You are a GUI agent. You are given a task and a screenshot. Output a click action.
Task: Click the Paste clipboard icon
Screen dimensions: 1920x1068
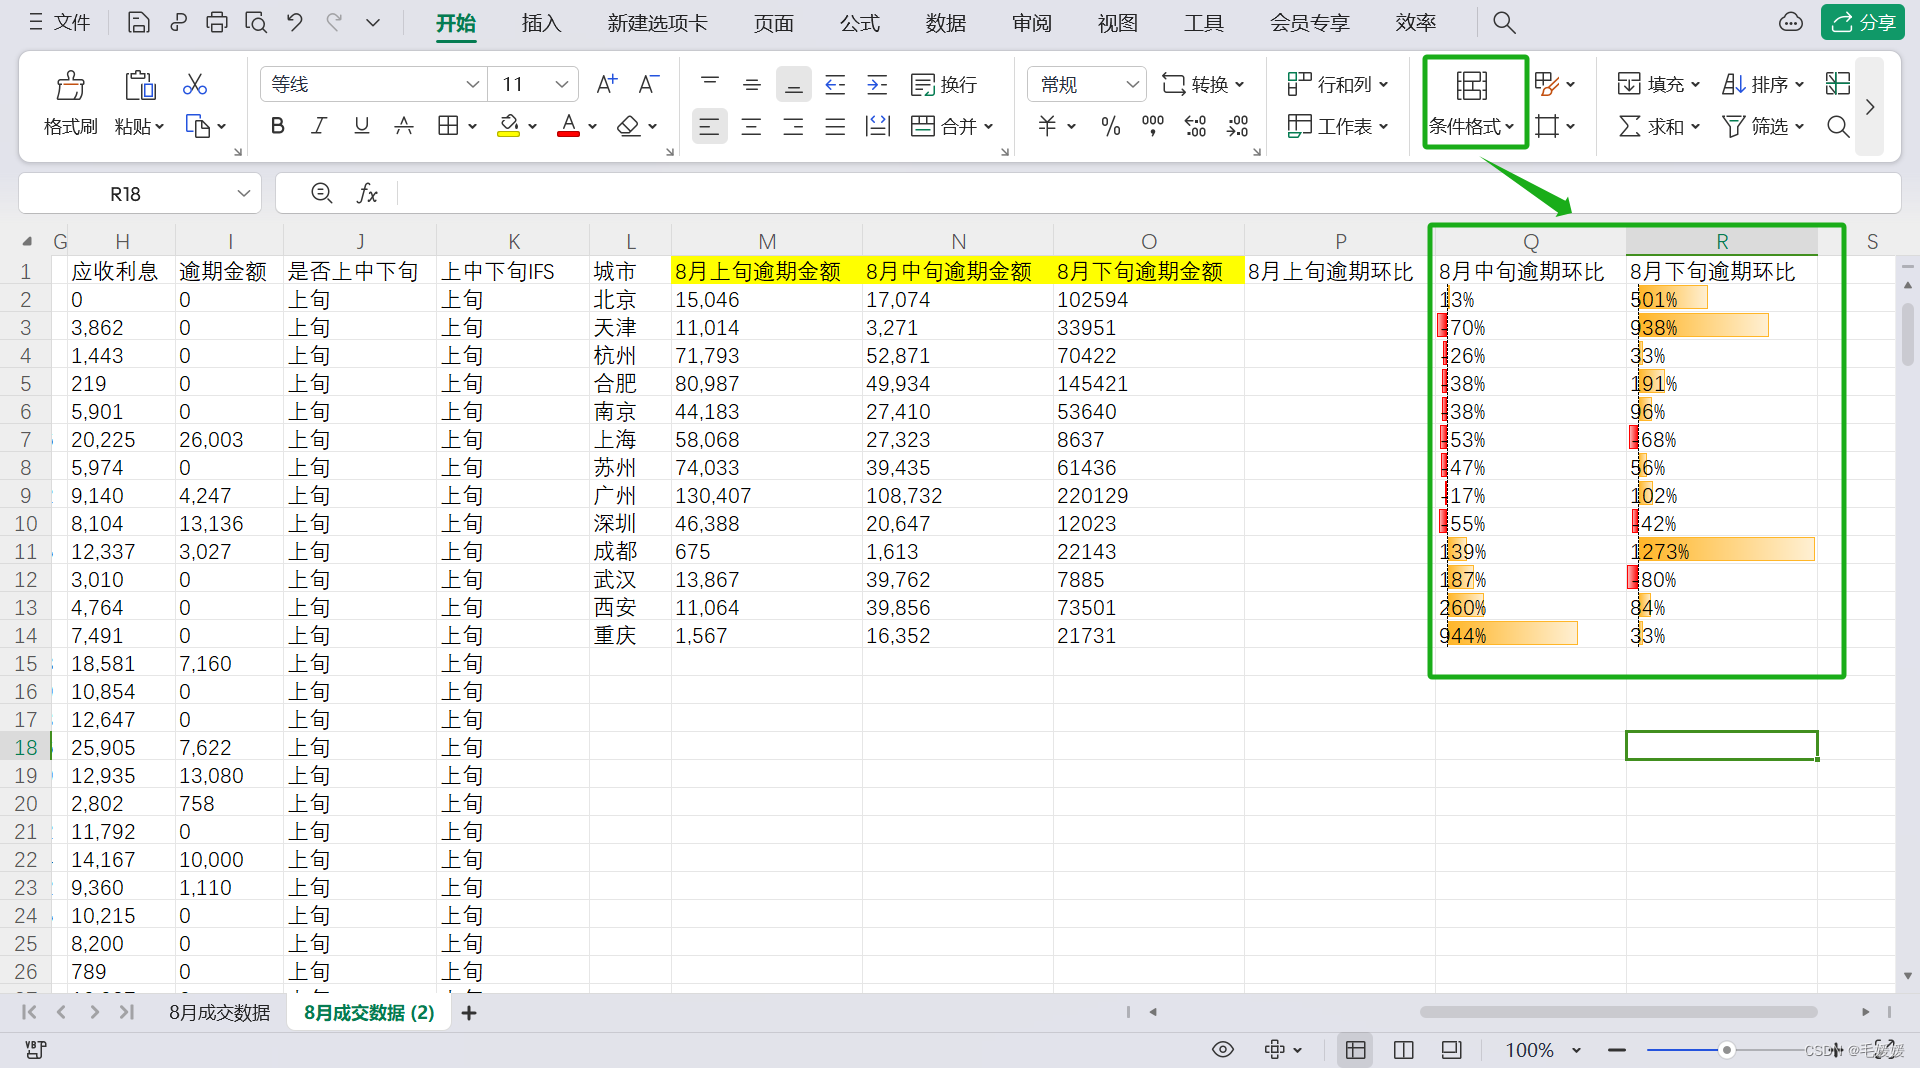click(x=139, y=85)
